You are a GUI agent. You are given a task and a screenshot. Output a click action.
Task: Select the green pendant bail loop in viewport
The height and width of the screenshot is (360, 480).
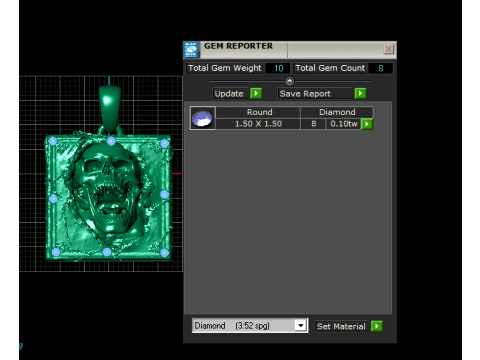(110, 109)
